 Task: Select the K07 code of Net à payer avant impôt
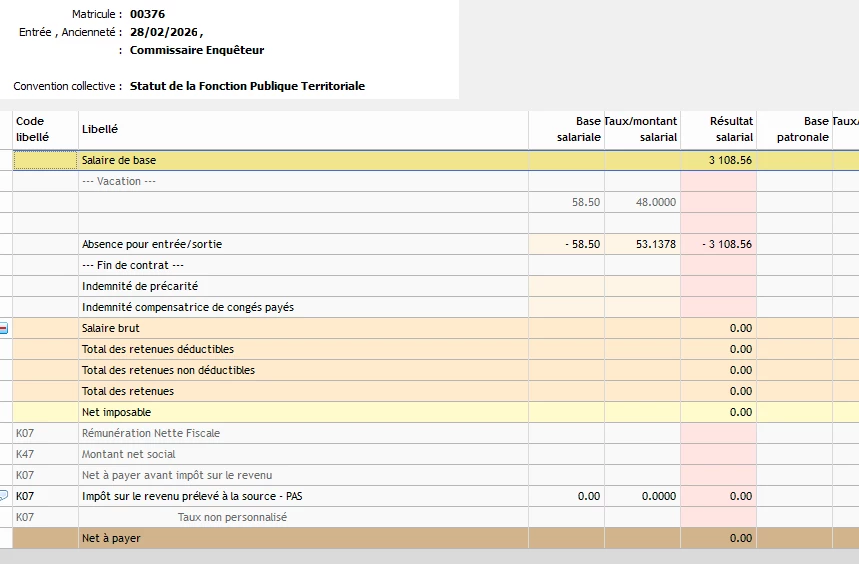pyautogui.click(x=25, y=475)
